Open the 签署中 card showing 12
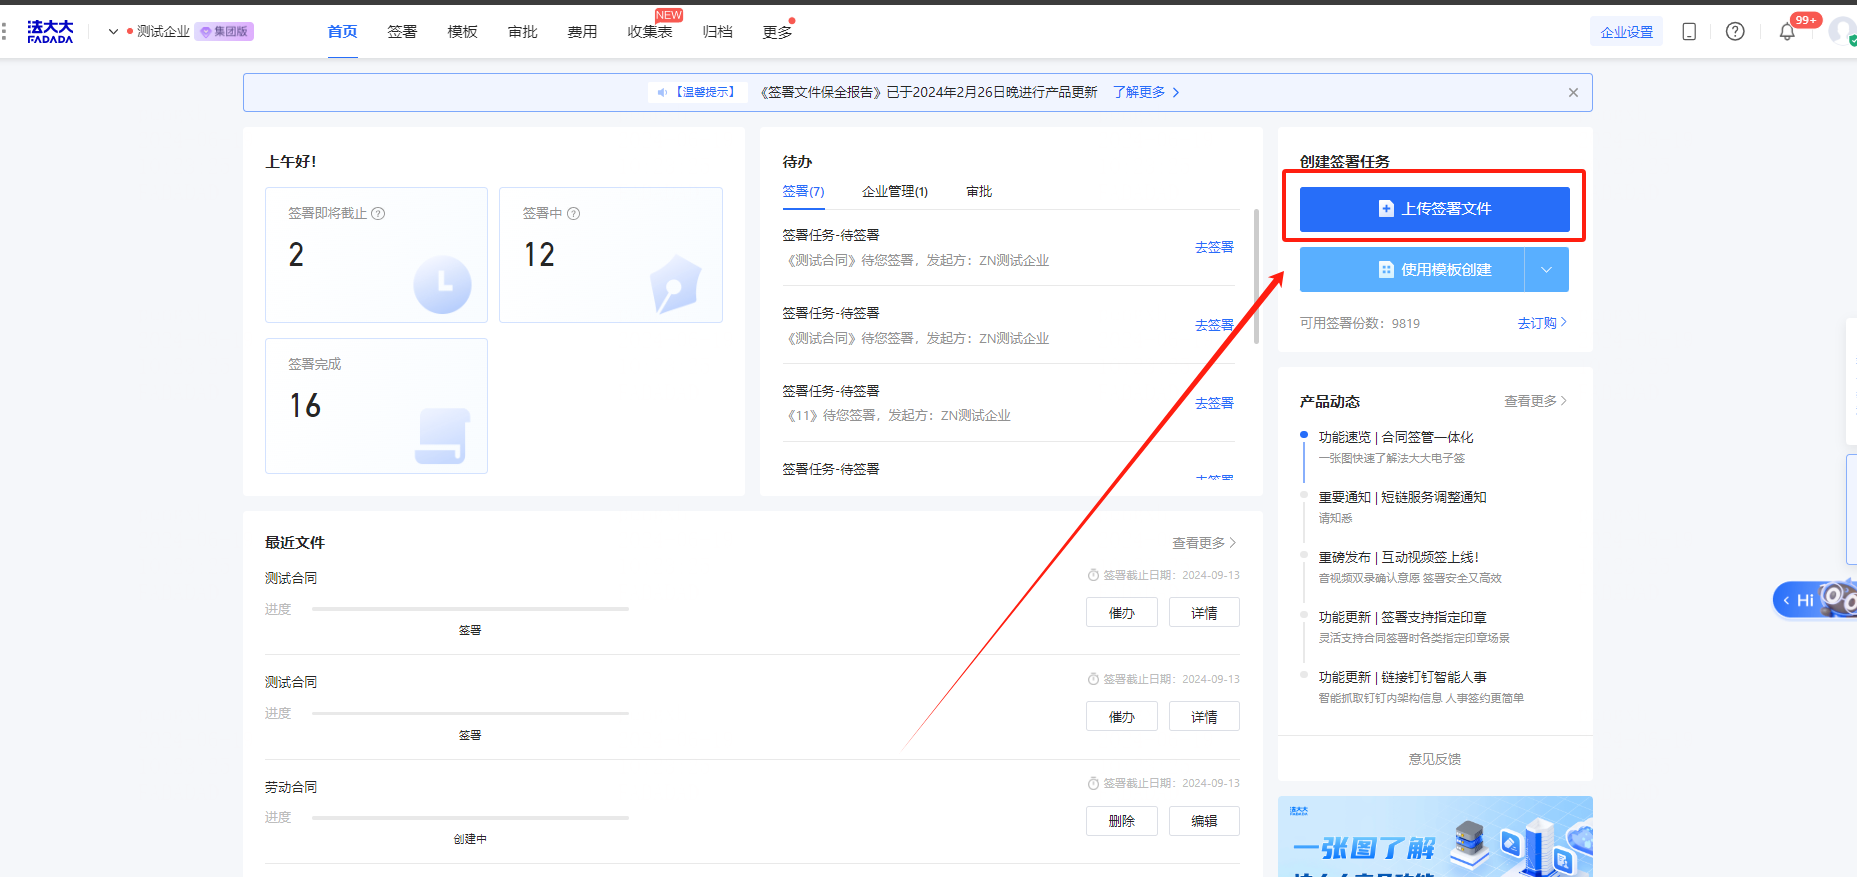The height and width of the screenshot is (877, 1857). (x=611, y=255)
